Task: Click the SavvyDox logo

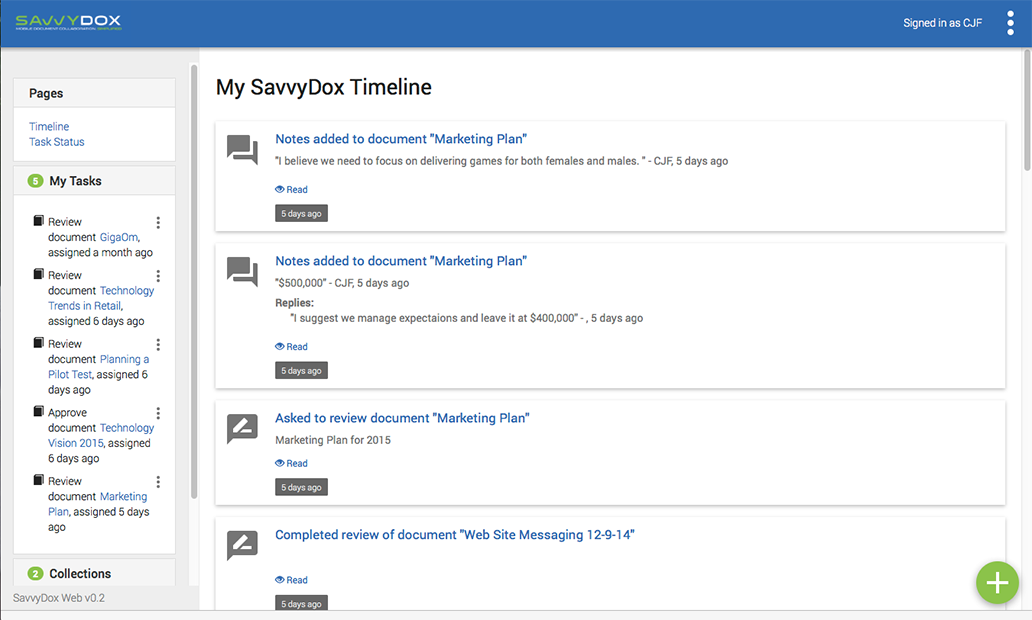Action: (68, 22)
